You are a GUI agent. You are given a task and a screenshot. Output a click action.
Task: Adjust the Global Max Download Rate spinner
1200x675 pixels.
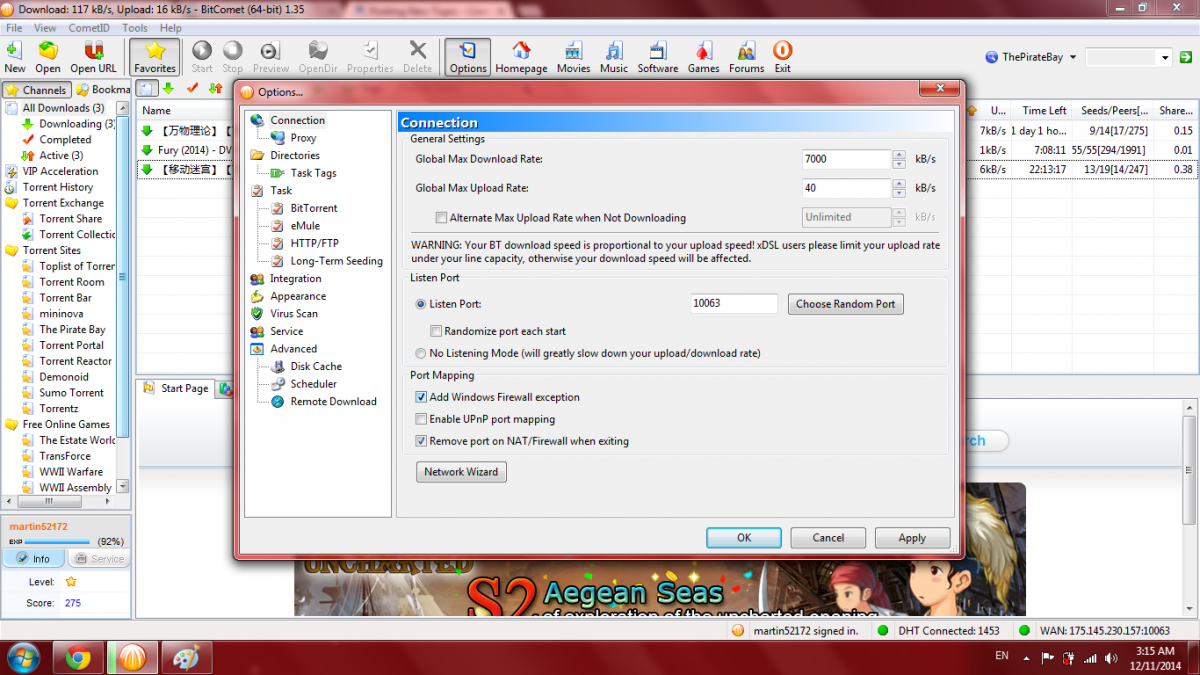pos(900,159)
